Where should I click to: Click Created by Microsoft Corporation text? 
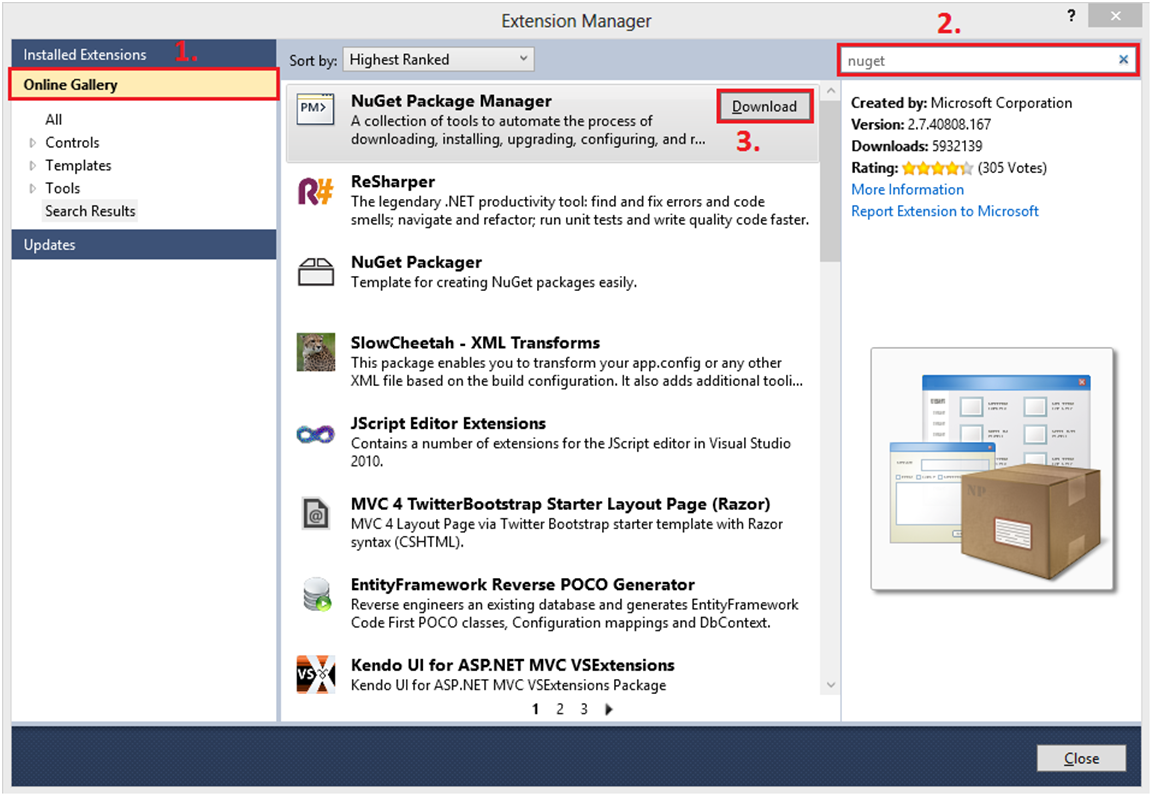click(961, 103)
